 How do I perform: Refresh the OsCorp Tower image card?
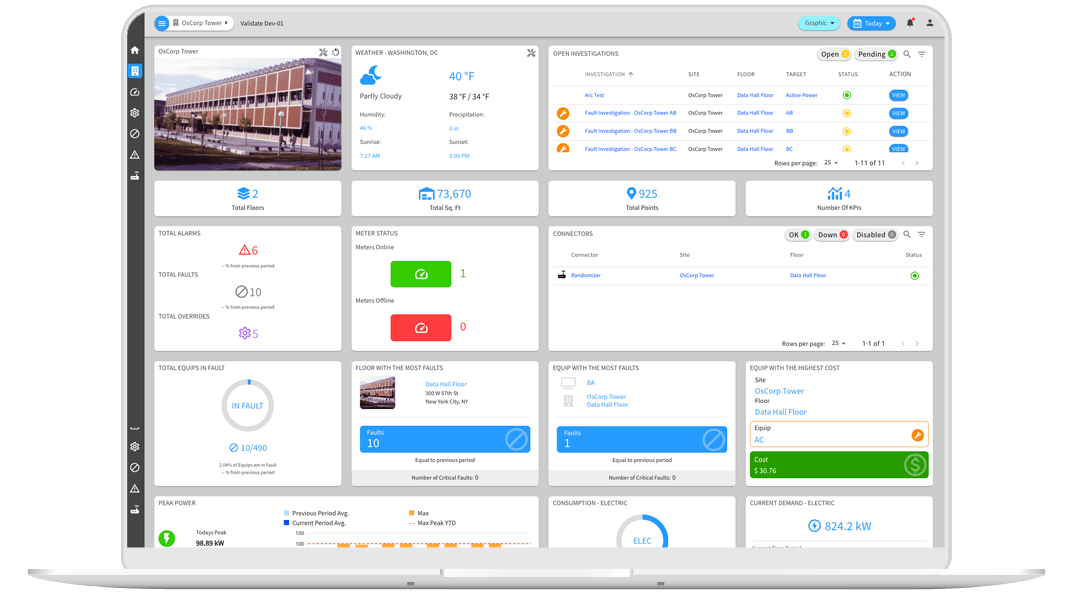(x=336, y=52)
